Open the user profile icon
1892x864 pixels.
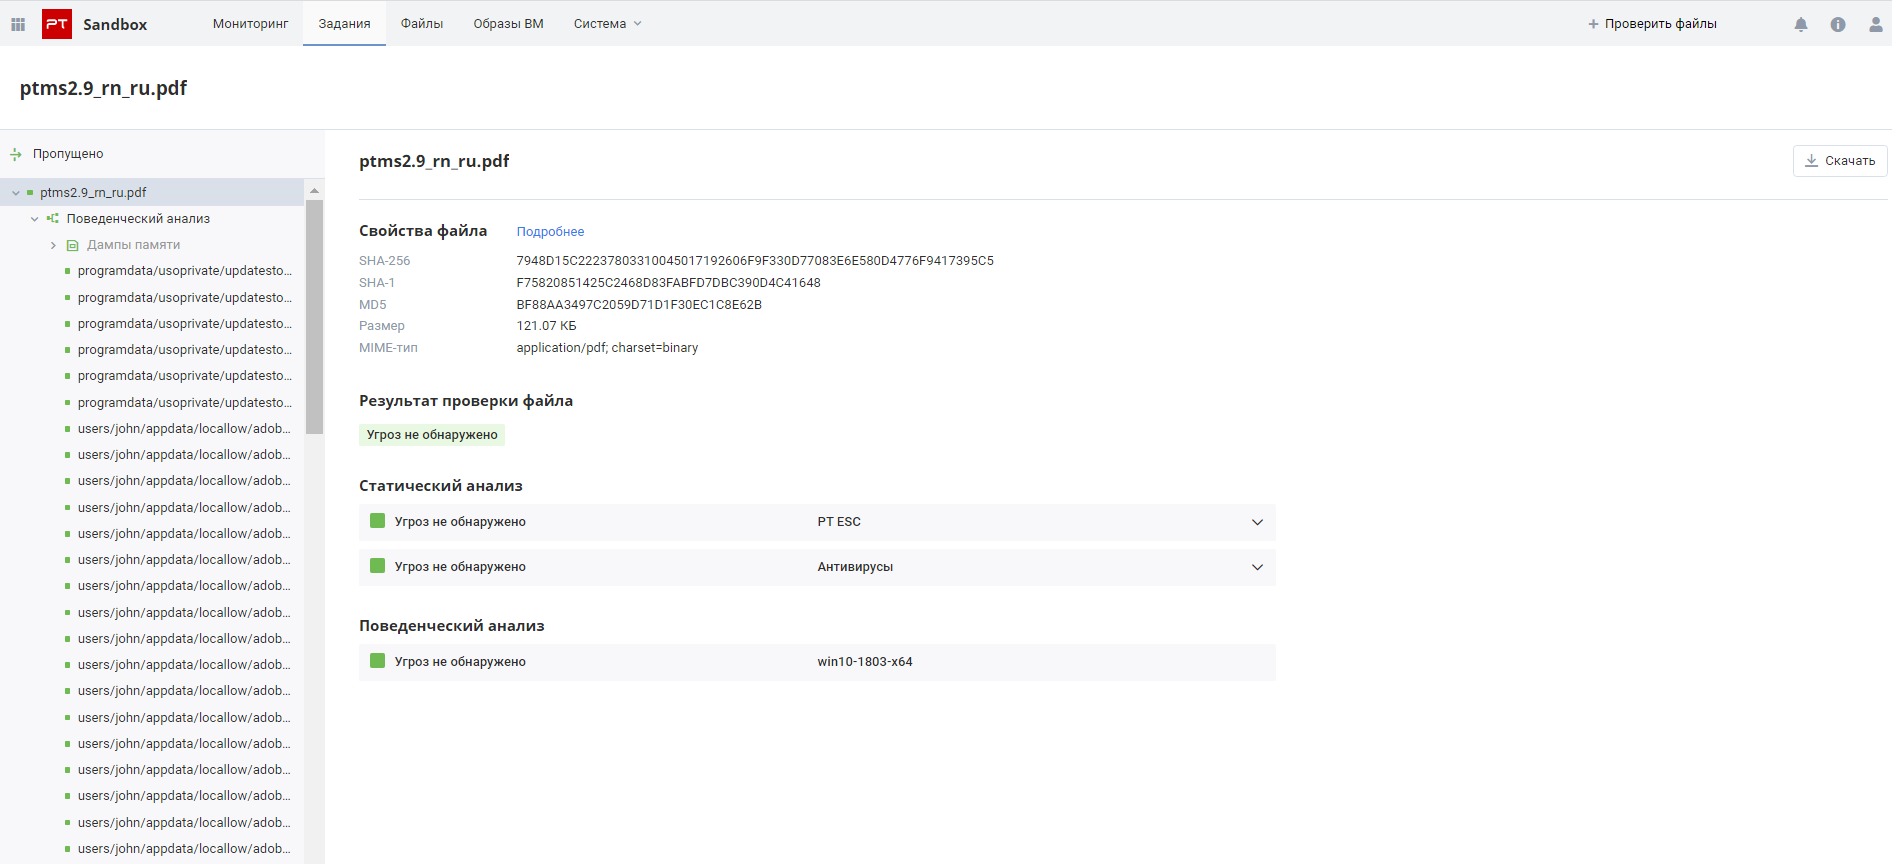[x=1875, y=24]
